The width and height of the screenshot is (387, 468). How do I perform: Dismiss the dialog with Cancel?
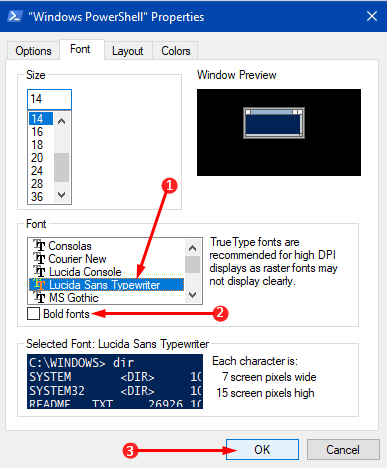343,450
